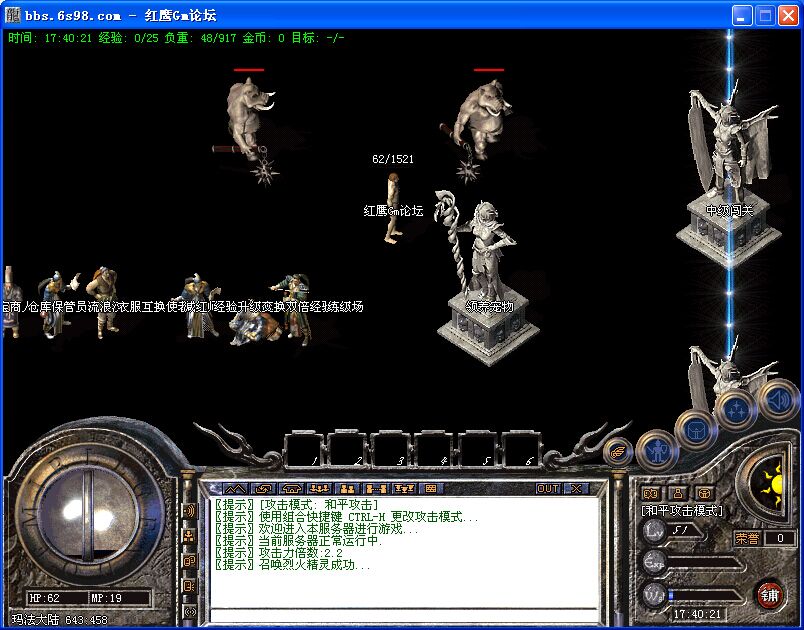
Task: Click the linked-boxes icon in chat toolbar
Action: tap(375, 489)
